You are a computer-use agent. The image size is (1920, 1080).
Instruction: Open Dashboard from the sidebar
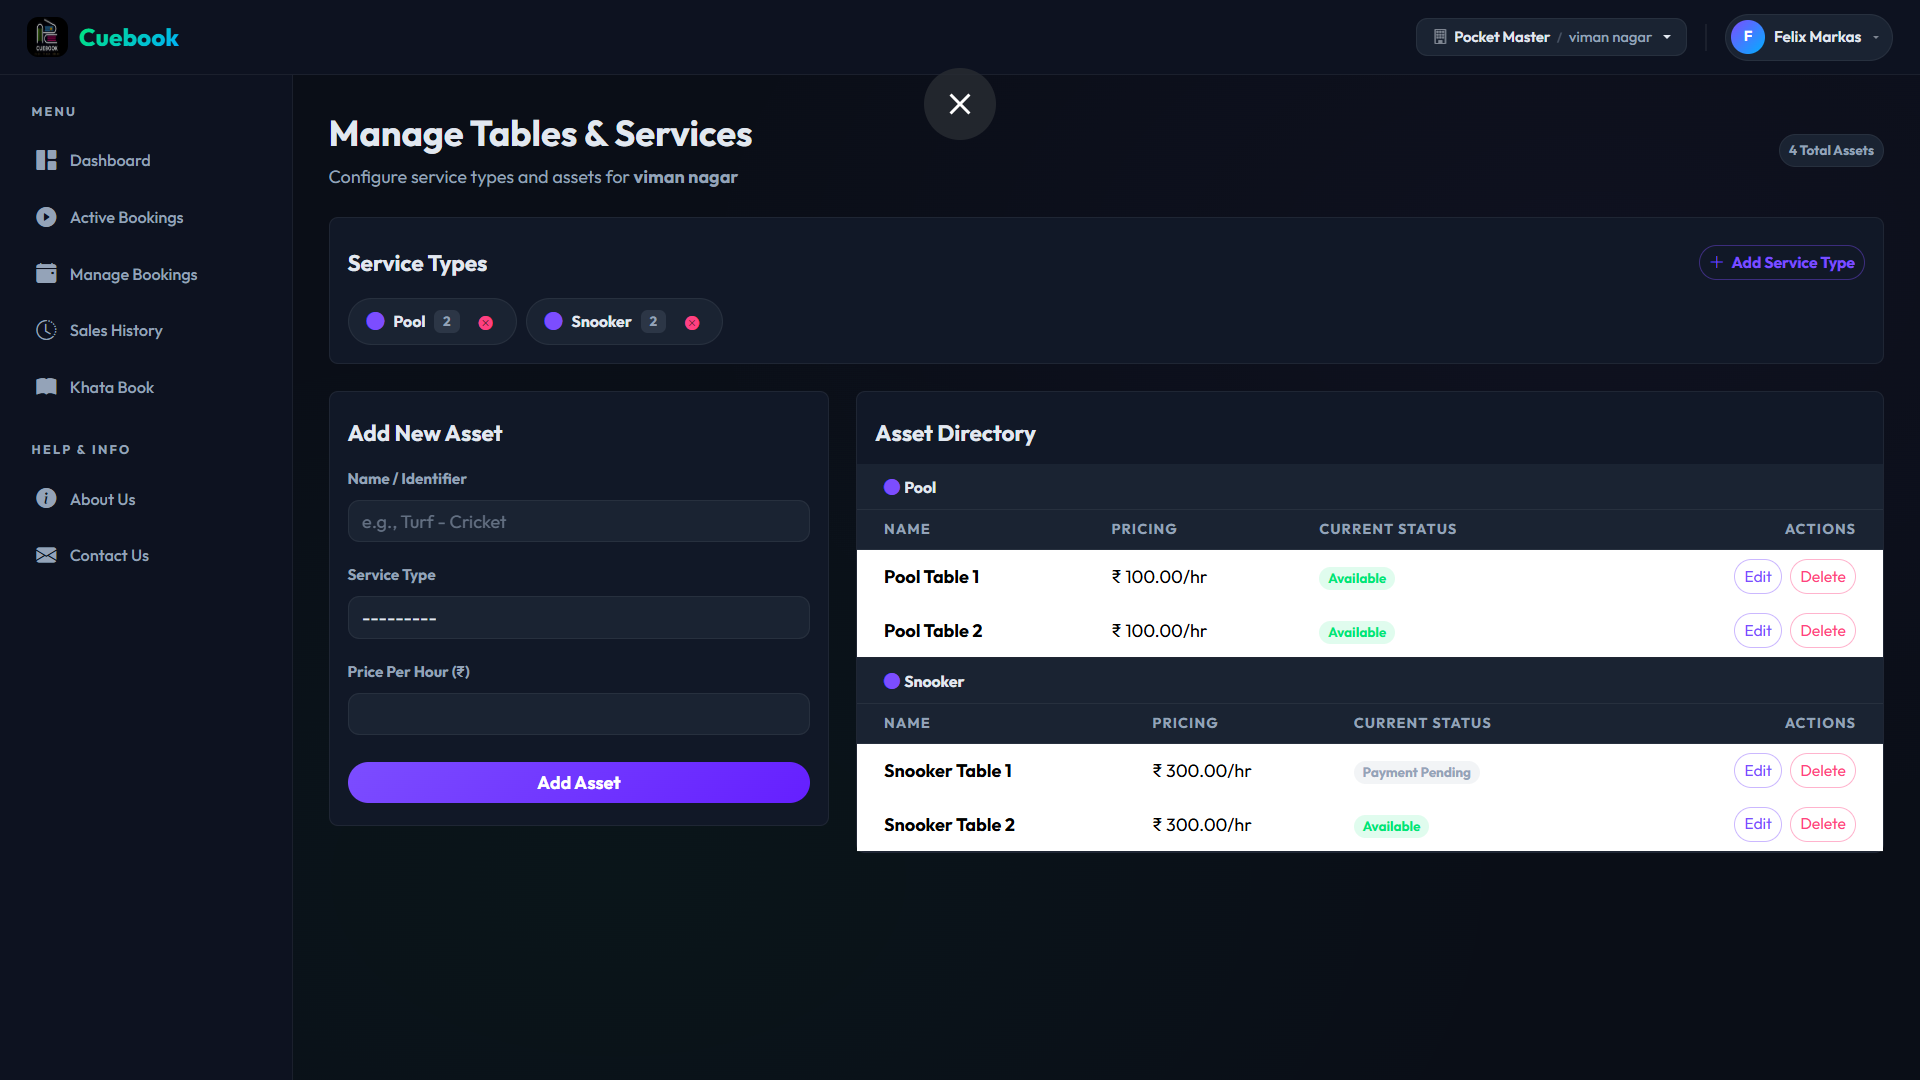tap(109, 160)
